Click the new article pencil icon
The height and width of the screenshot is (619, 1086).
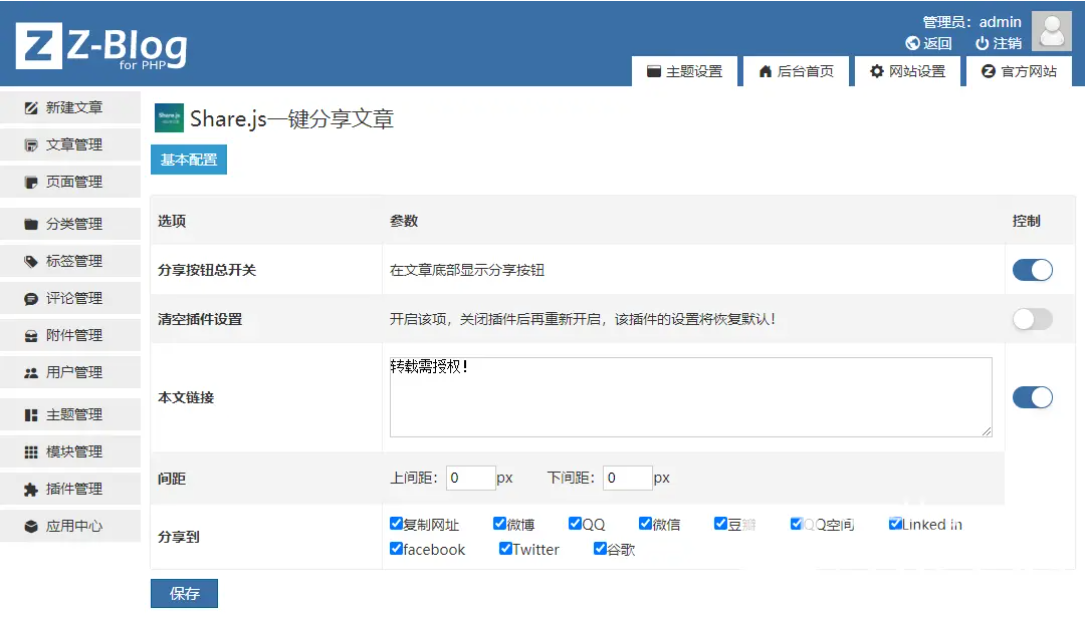[30, 108]
